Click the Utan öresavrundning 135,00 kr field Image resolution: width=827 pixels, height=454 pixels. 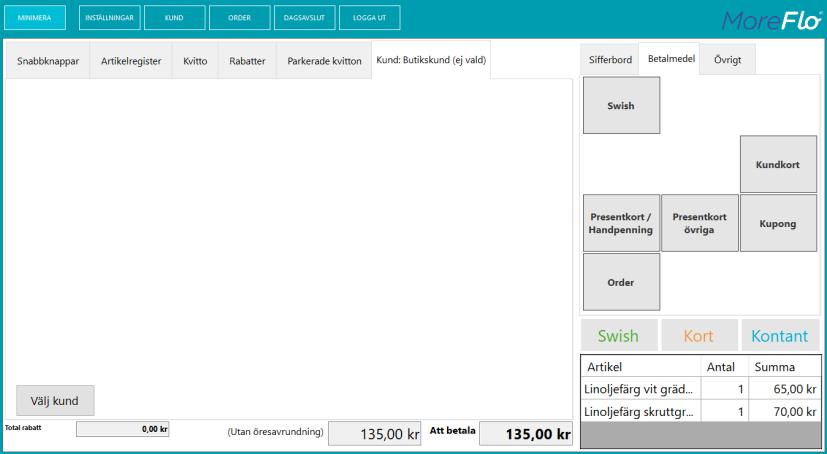374,434
